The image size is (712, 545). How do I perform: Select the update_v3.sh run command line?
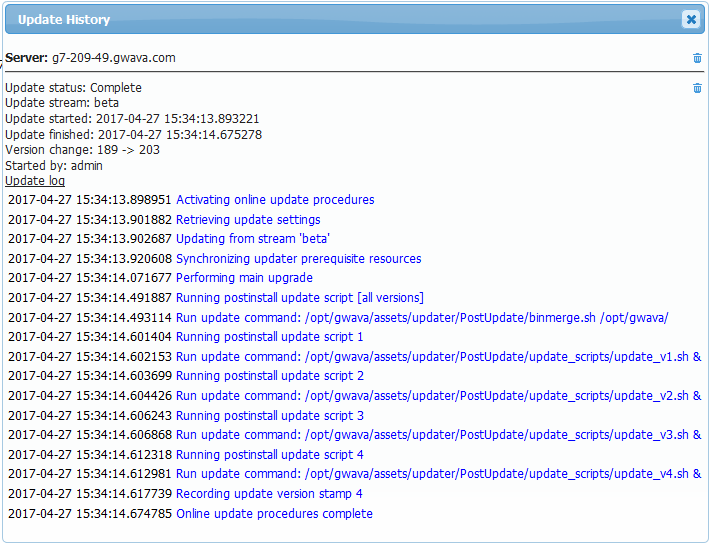pos(439,435)
